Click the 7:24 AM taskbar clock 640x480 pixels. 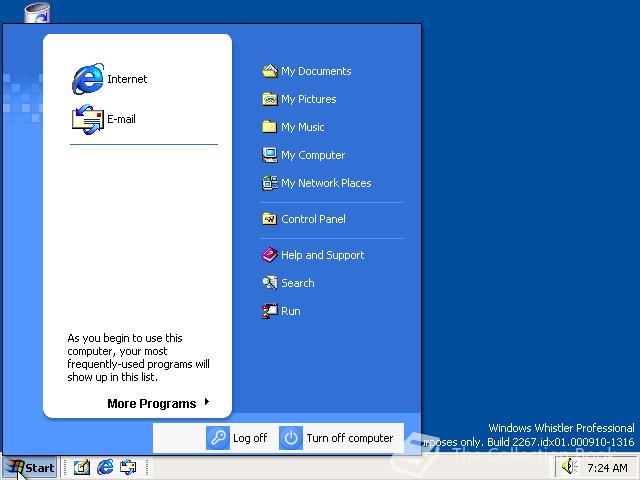coord(607,468)
